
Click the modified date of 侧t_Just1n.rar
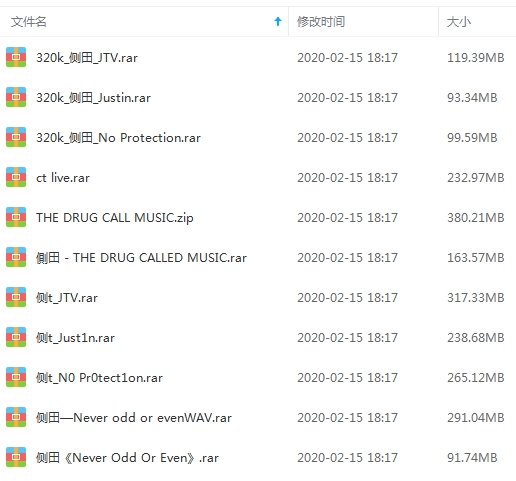[347, 338]
